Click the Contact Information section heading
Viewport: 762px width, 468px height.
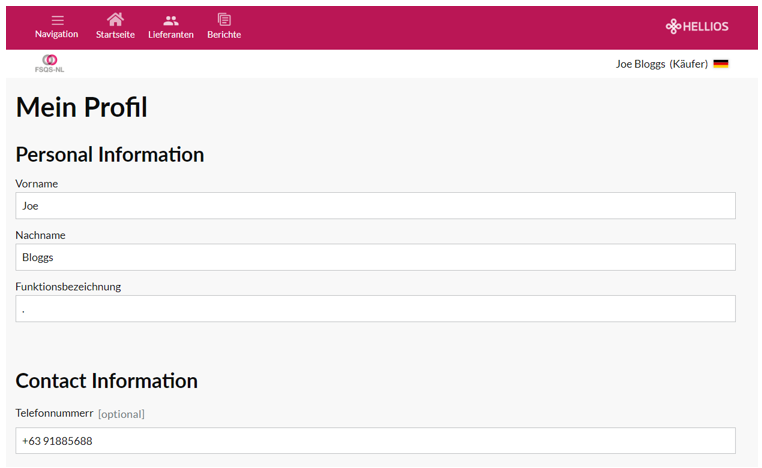(106, 381)
